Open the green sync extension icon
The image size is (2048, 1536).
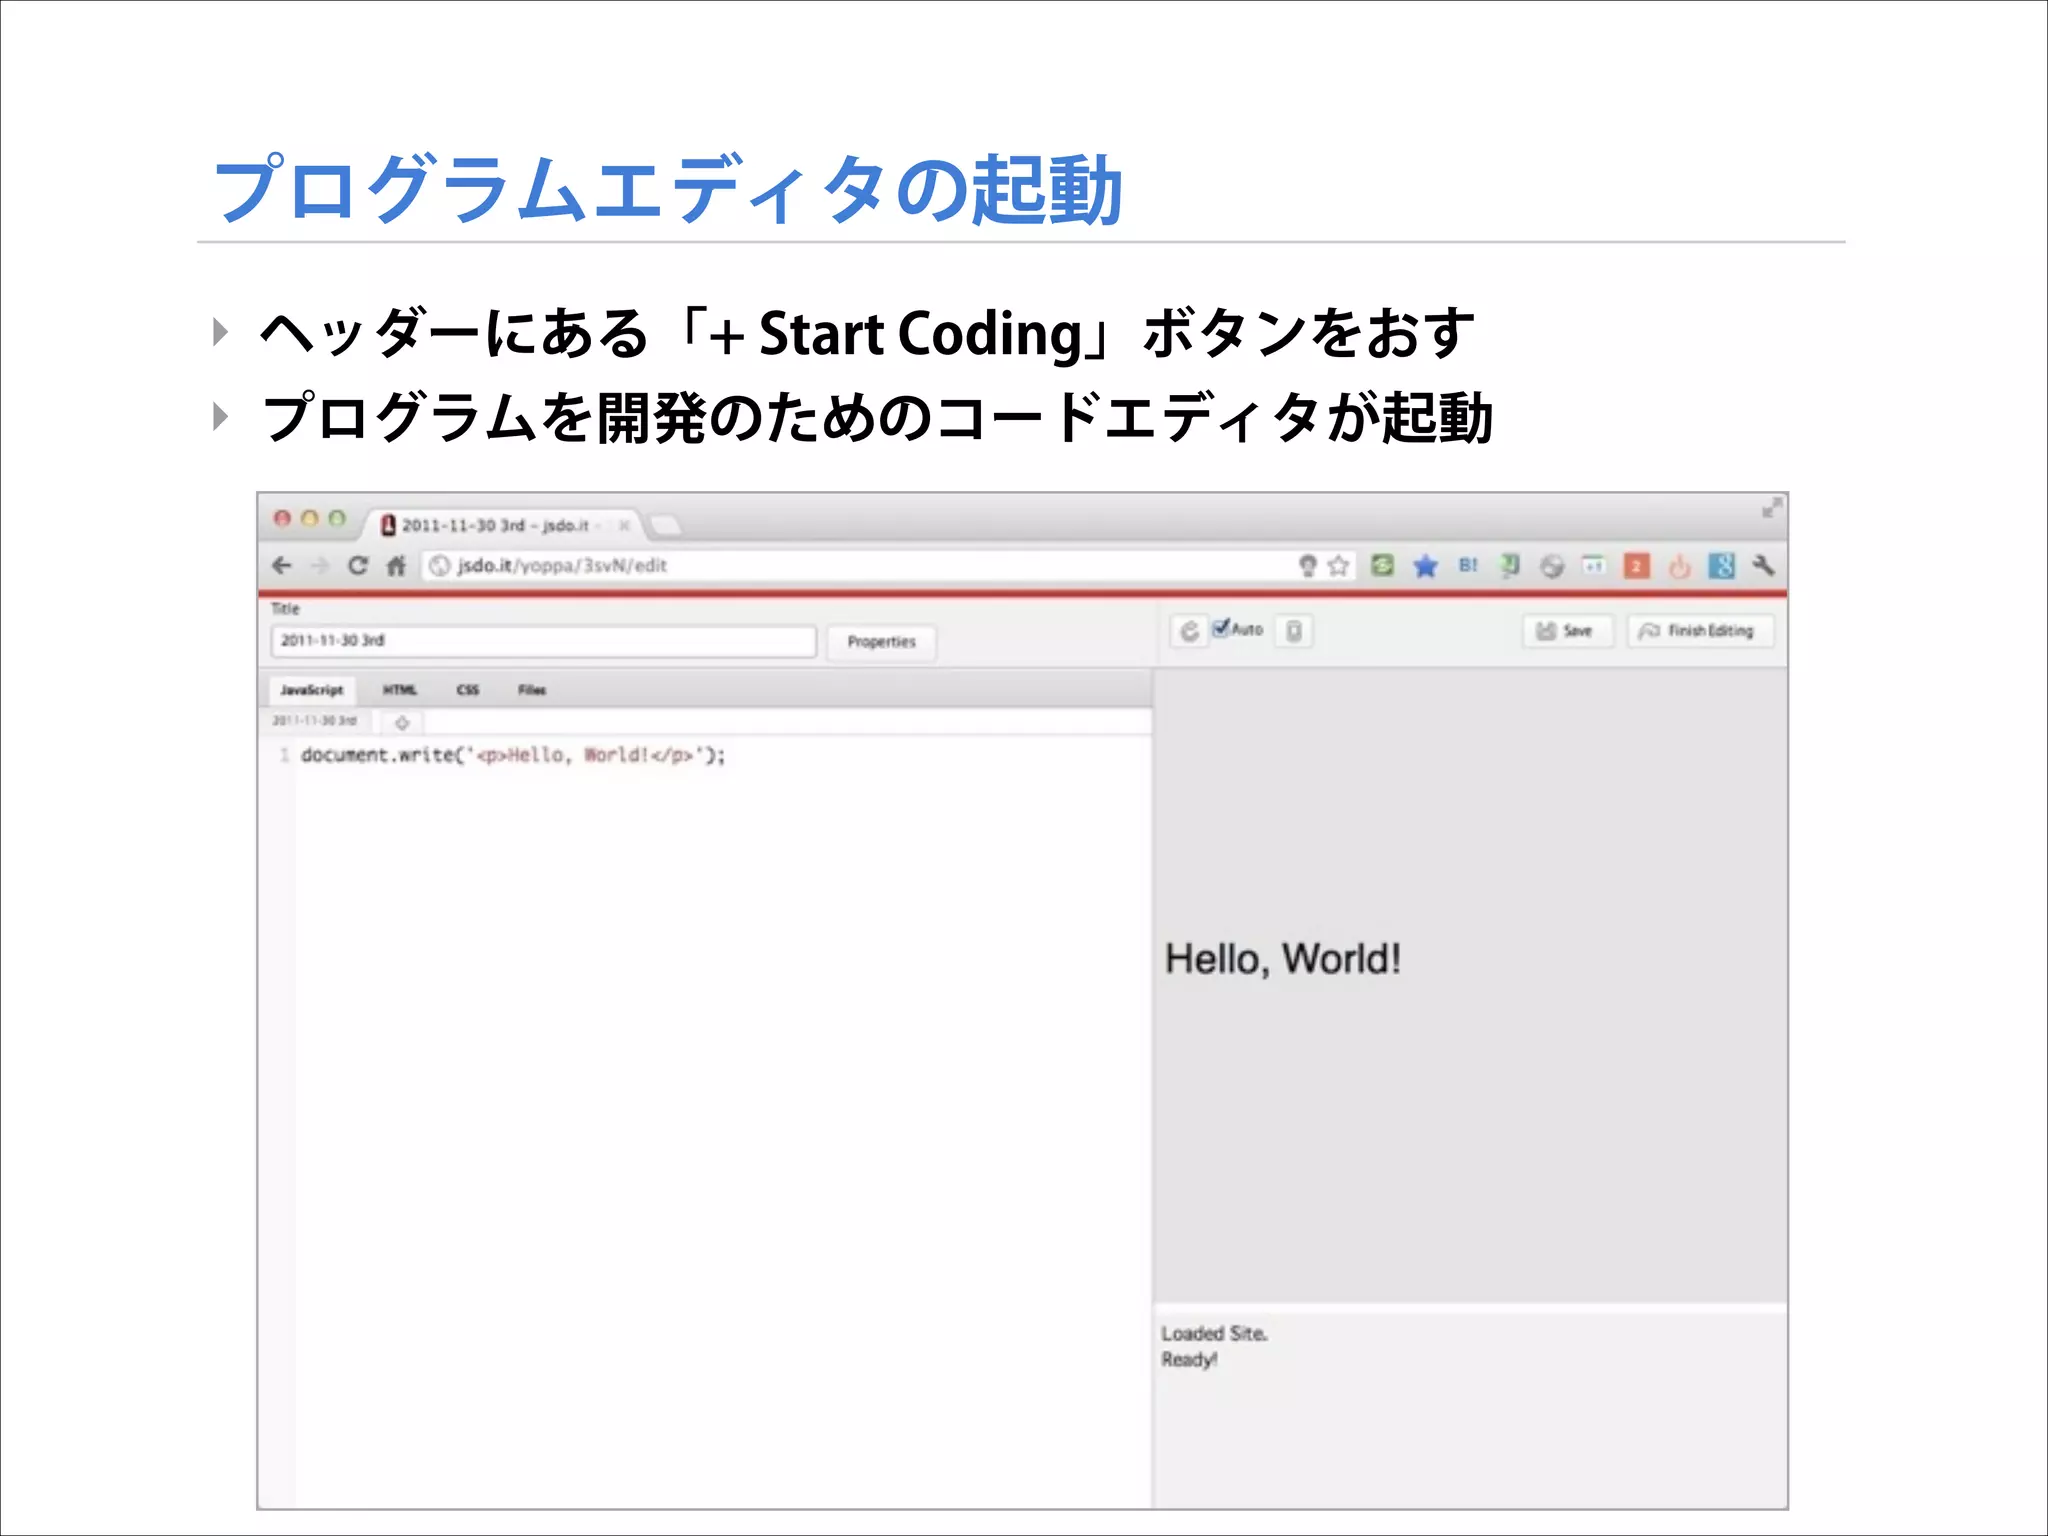pos(1382,566)
